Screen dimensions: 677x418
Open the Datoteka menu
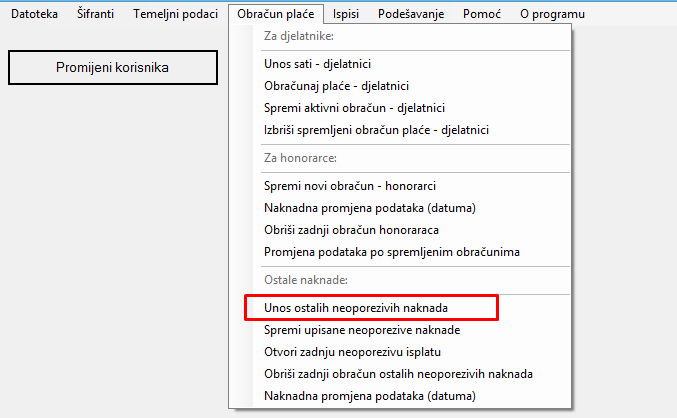click(35, 15)
